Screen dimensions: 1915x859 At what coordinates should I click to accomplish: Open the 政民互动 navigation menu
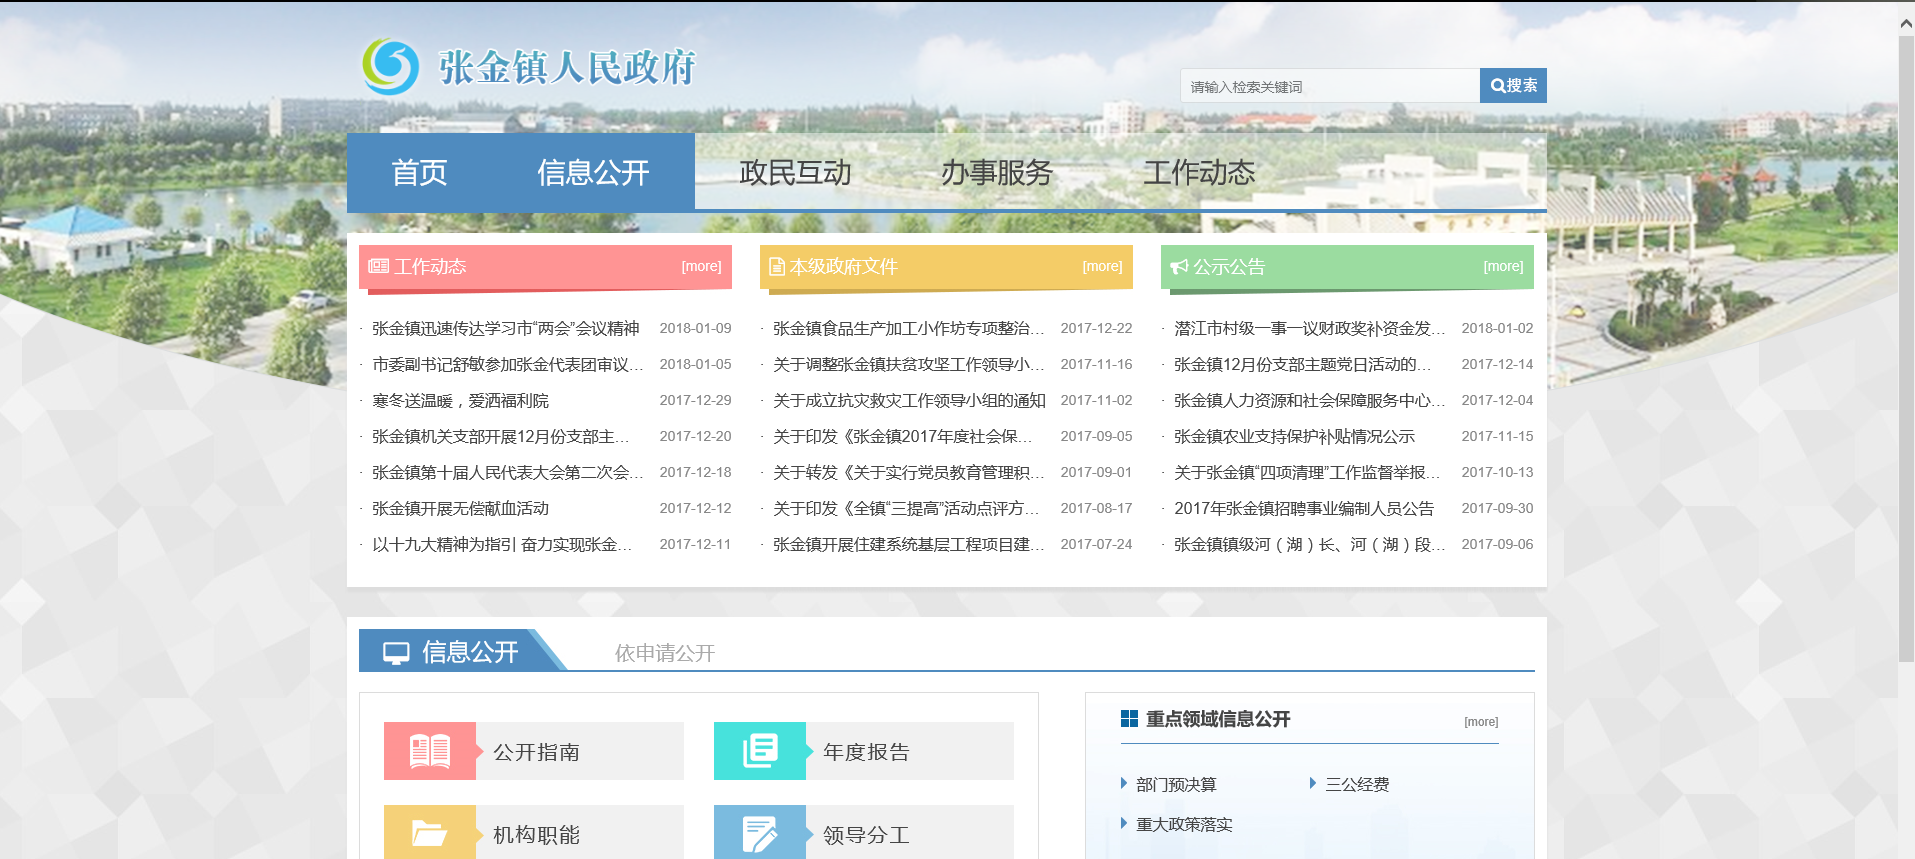click(x=795, y=173)
